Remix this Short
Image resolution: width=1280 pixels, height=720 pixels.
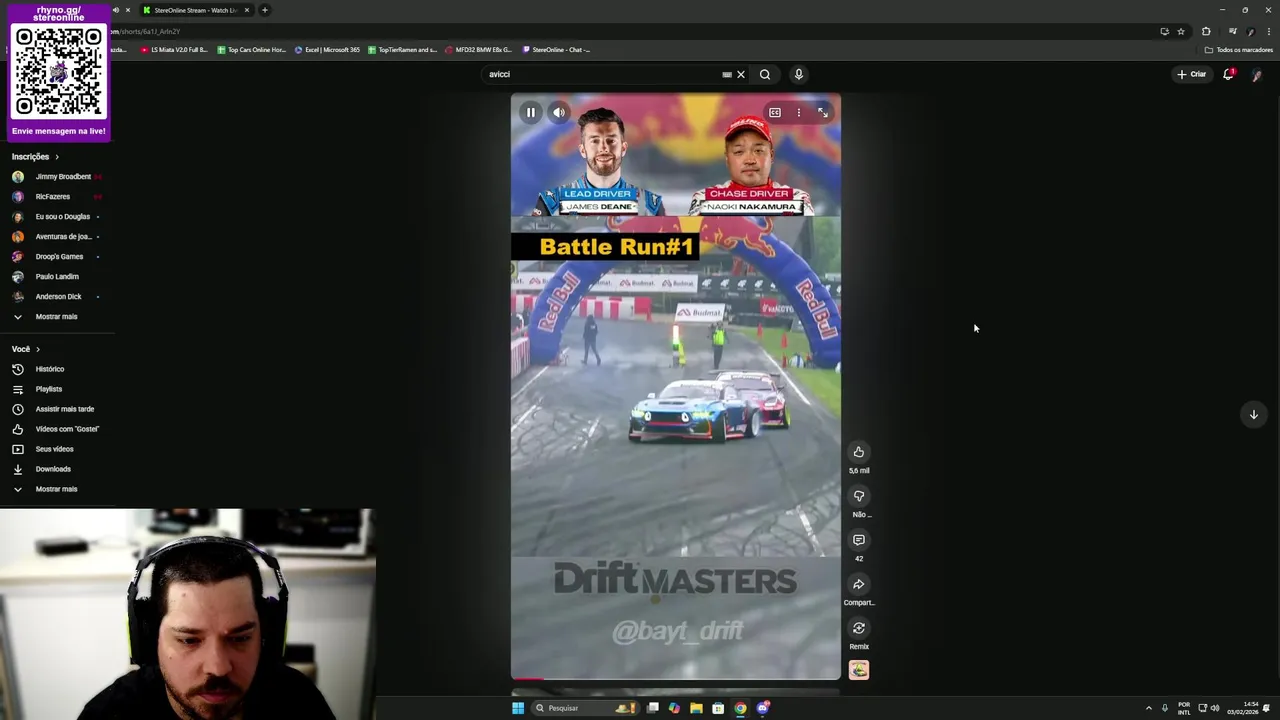click(x=859, y=628)
